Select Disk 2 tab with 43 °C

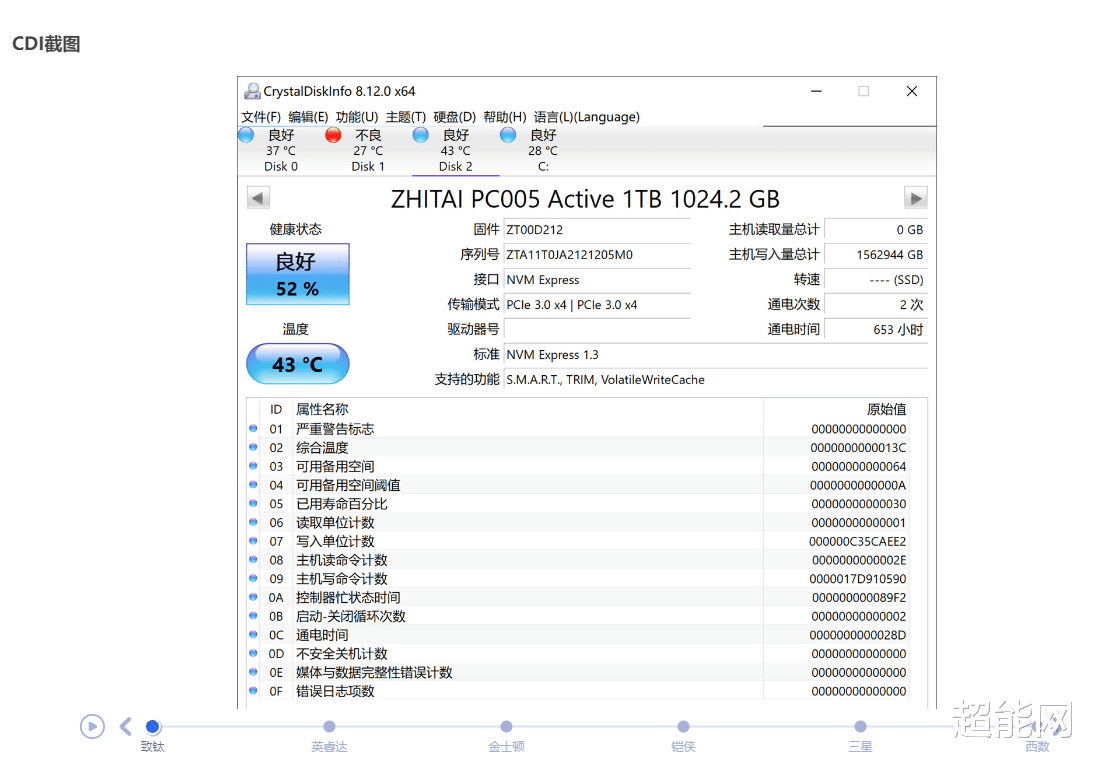pyautogui.click(x=455, y=150)
